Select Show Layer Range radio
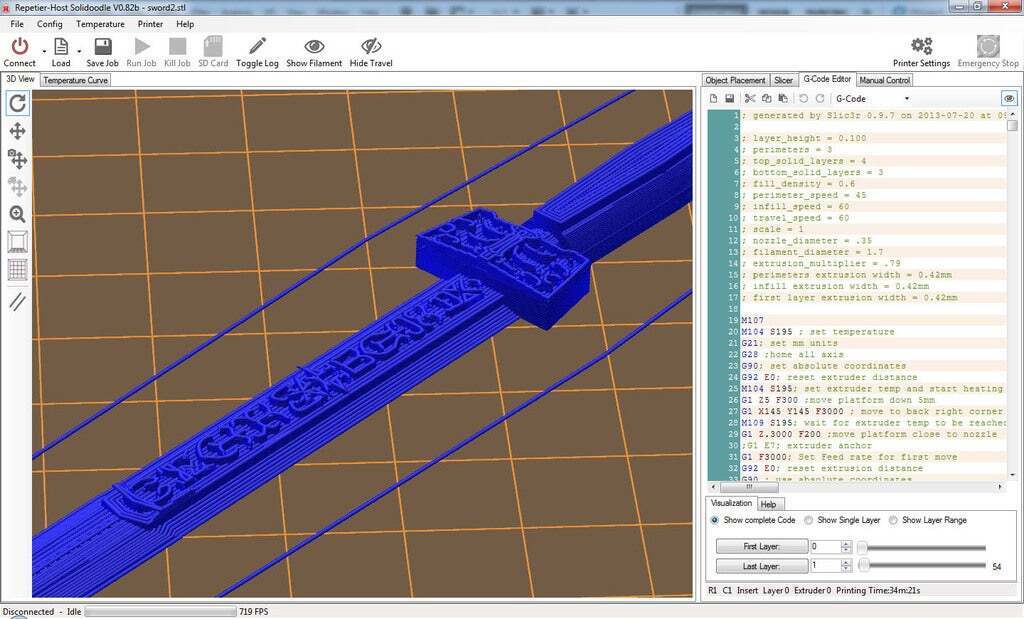 tap(893, 520)
